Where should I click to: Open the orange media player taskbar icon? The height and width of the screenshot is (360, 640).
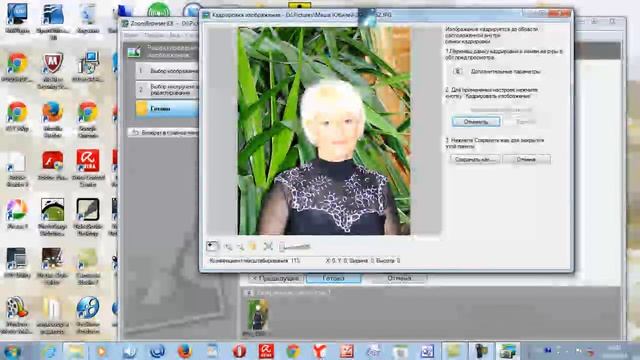102,351
